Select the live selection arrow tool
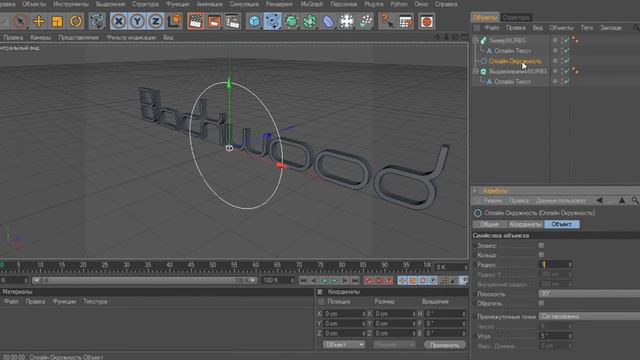Image resolution: width=640 pixels, height=360 pixels. pyautogui.click(x=20, y=21)
